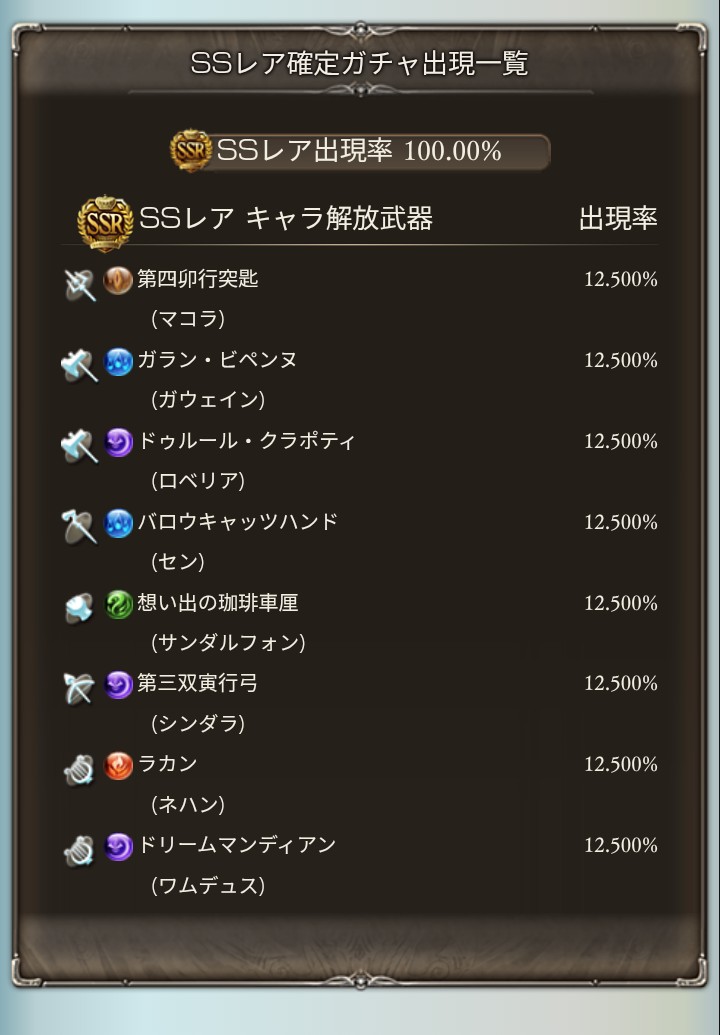Click the axe weapon icon for ガラン・ビペンヌ
The height and width of the screenshot is (1035, 720).
[79, 366]
